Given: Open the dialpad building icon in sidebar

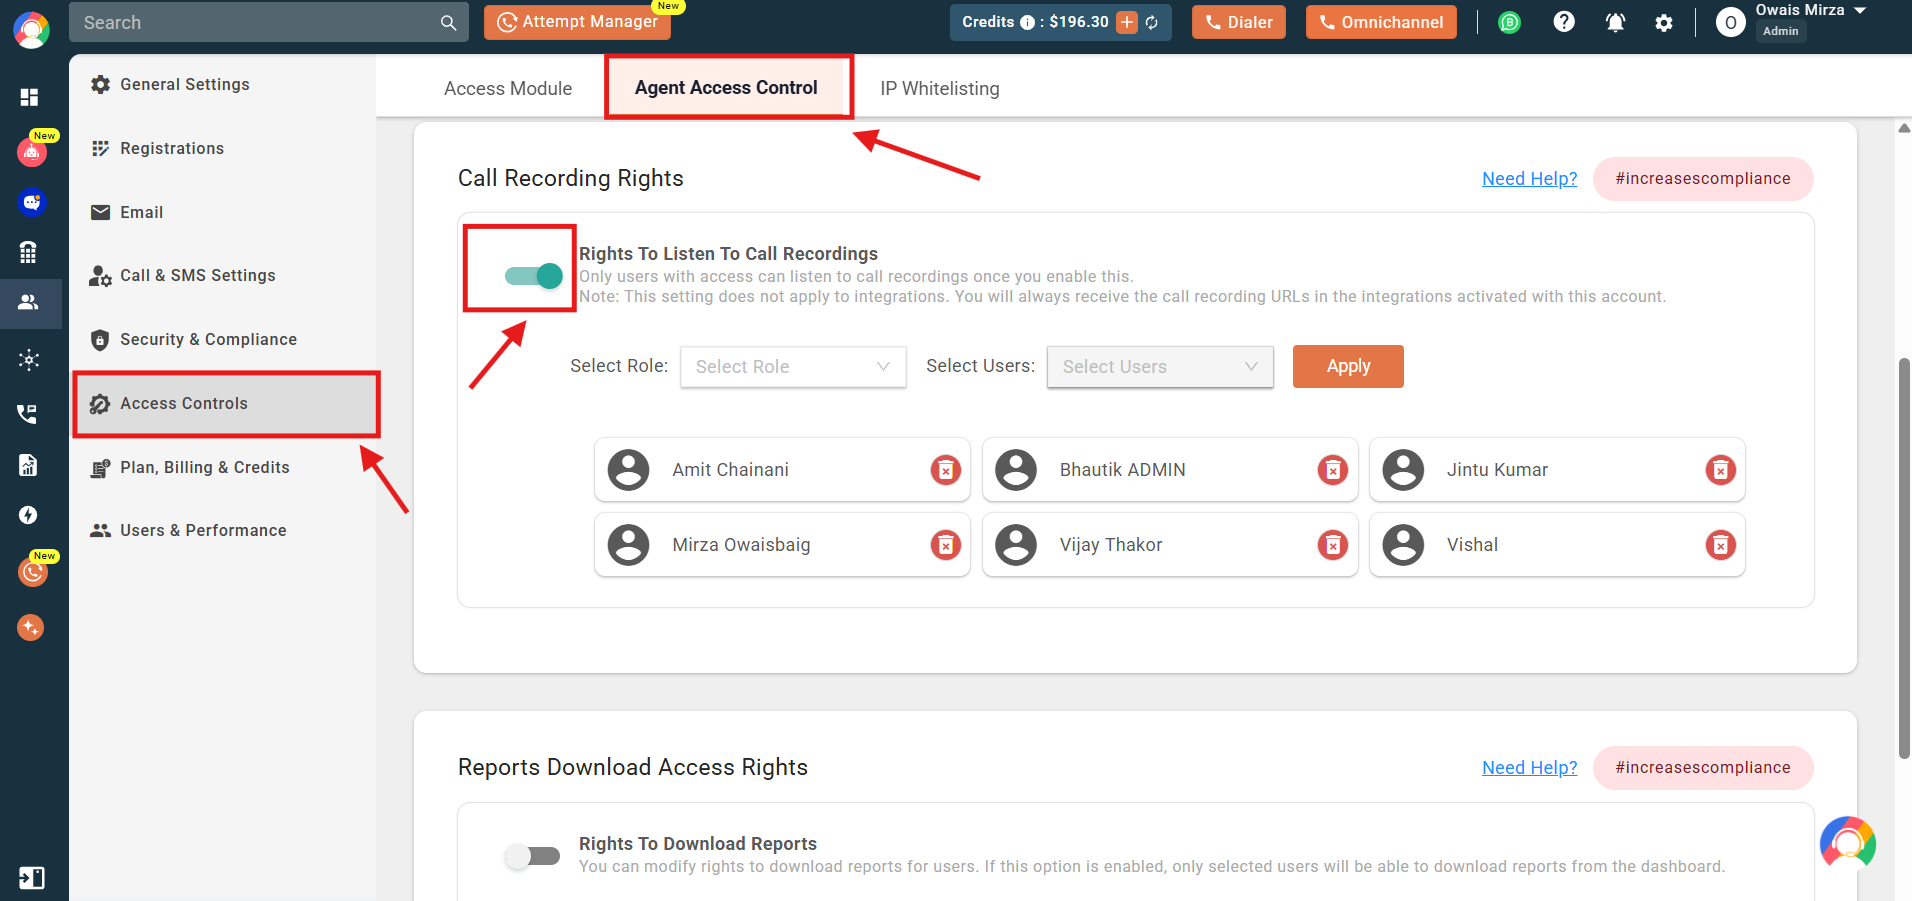Looking at the screenshot, I should pyautogui.click(x=29, y=252).
